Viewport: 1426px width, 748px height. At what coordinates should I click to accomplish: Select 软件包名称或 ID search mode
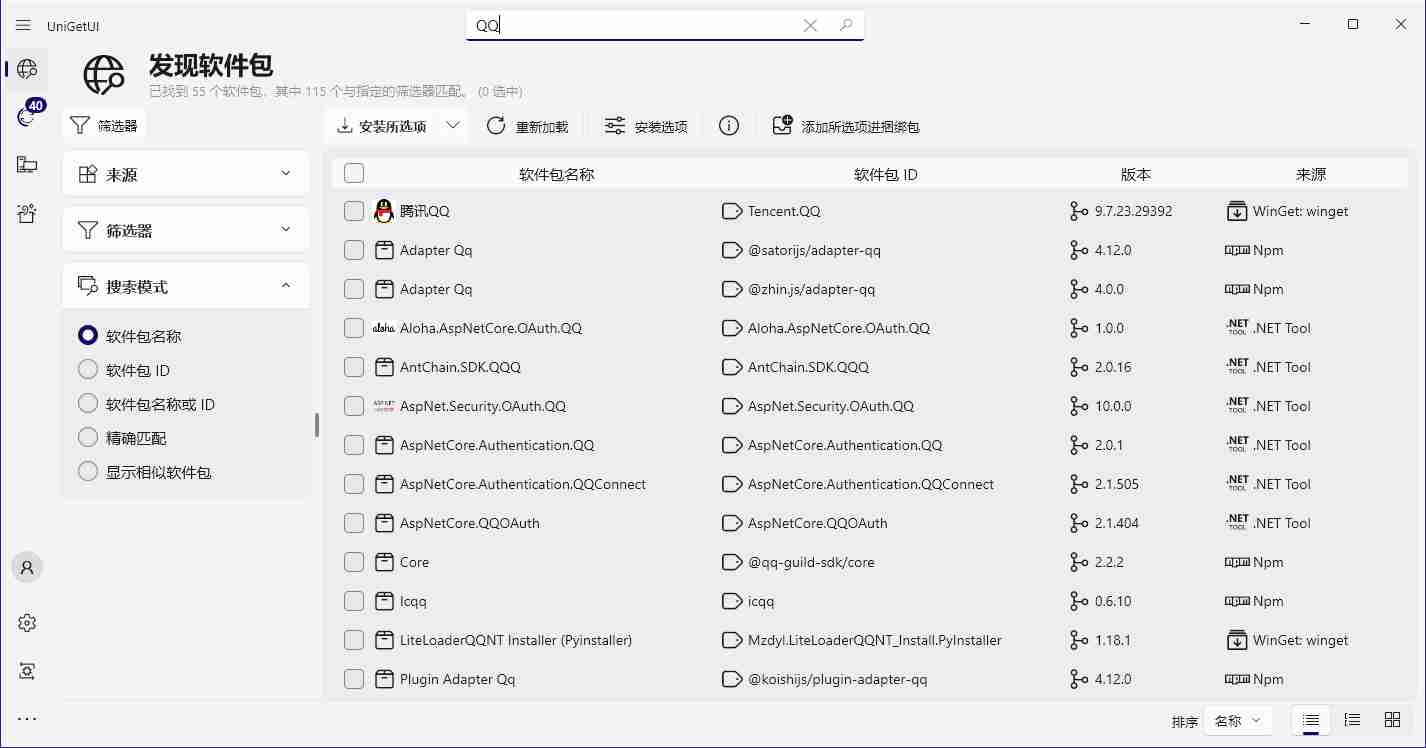pos(146,404)
